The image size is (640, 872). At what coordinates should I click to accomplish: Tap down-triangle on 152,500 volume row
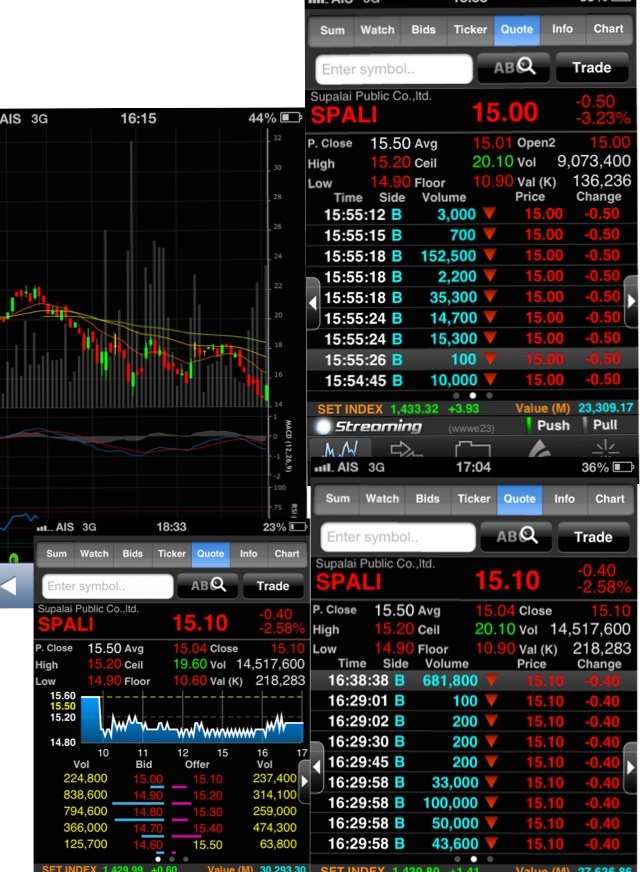coord(489,255)
